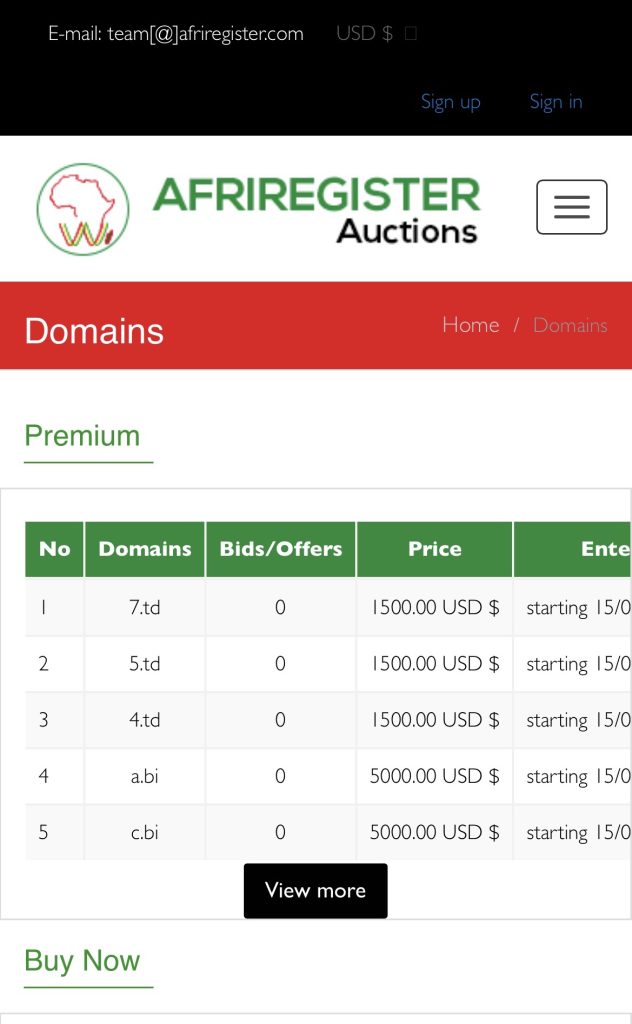Open the Sign in link
Image resolution: width=632 pixels, height=1024 pixels.
[x=556, y=102]
